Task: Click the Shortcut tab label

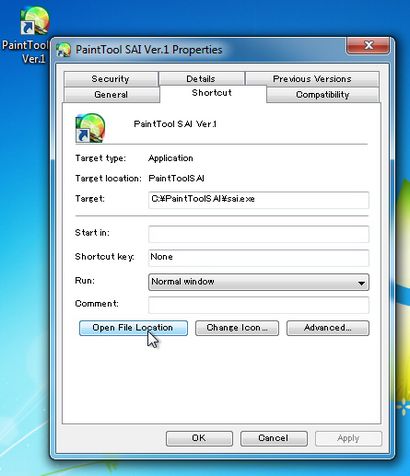Action: [x=212, y=93]
